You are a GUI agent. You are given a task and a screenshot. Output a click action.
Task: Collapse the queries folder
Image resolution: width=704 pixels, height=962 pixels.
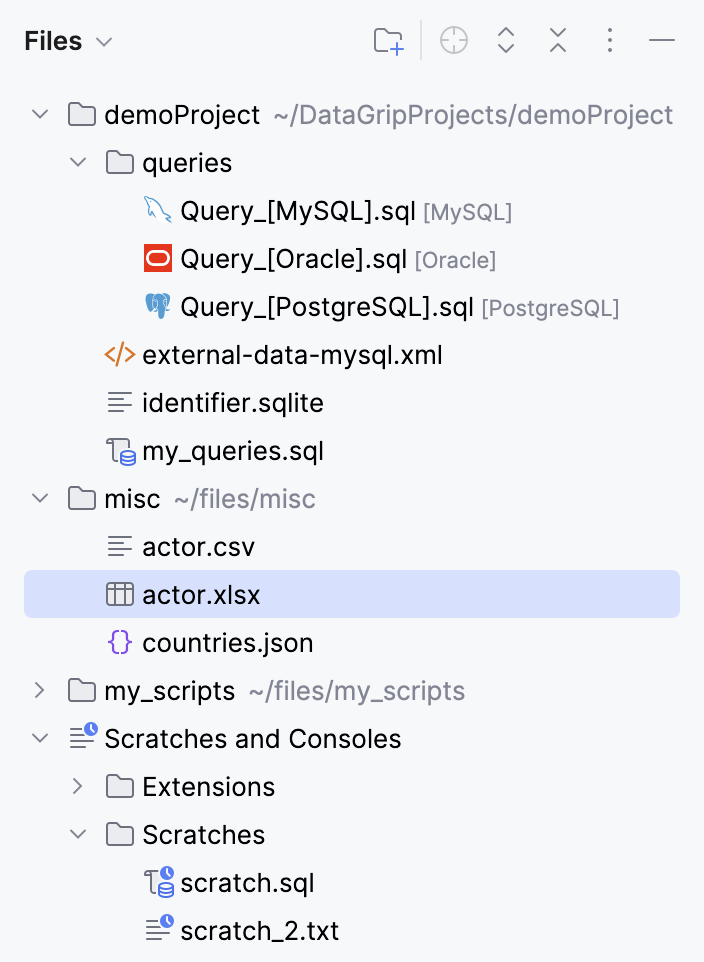pos(78,163)
